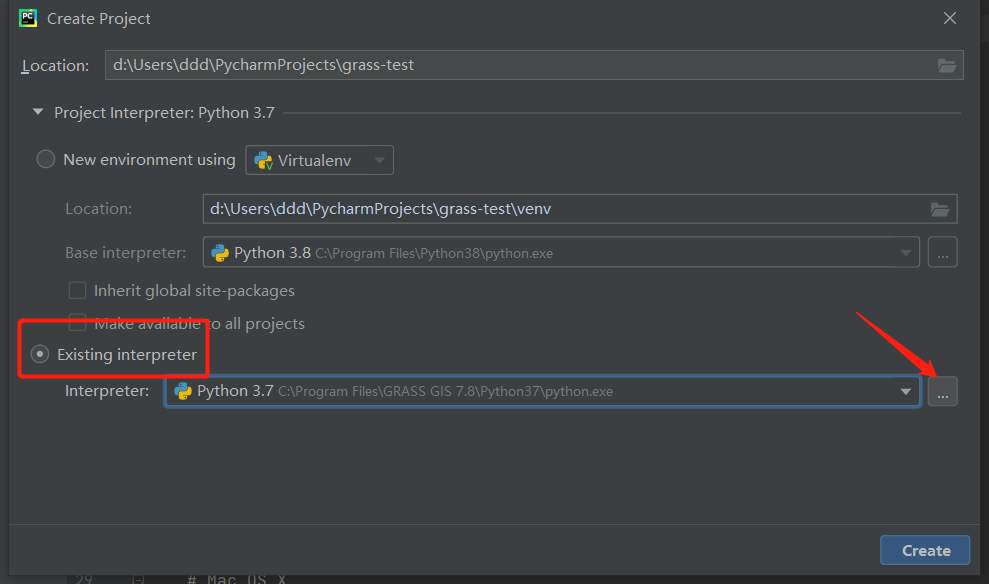
Task: Open the Virtualenv environment type dropdown
Action: [319, 160]
